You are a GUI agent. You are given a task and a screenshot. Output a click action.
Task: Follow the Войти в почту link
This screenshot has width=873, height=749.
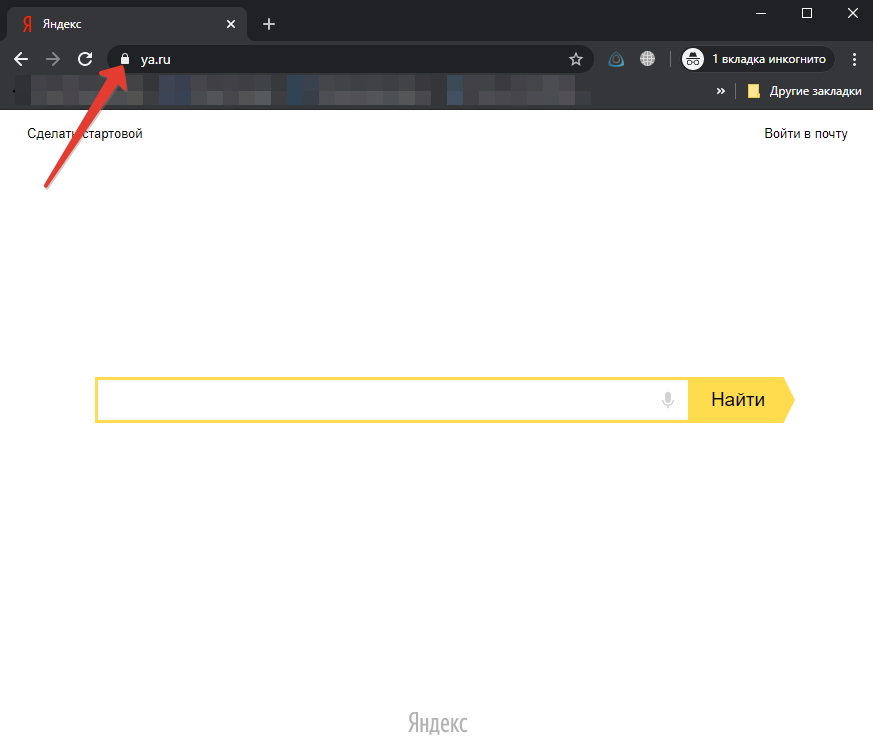[x=805, y=134]
